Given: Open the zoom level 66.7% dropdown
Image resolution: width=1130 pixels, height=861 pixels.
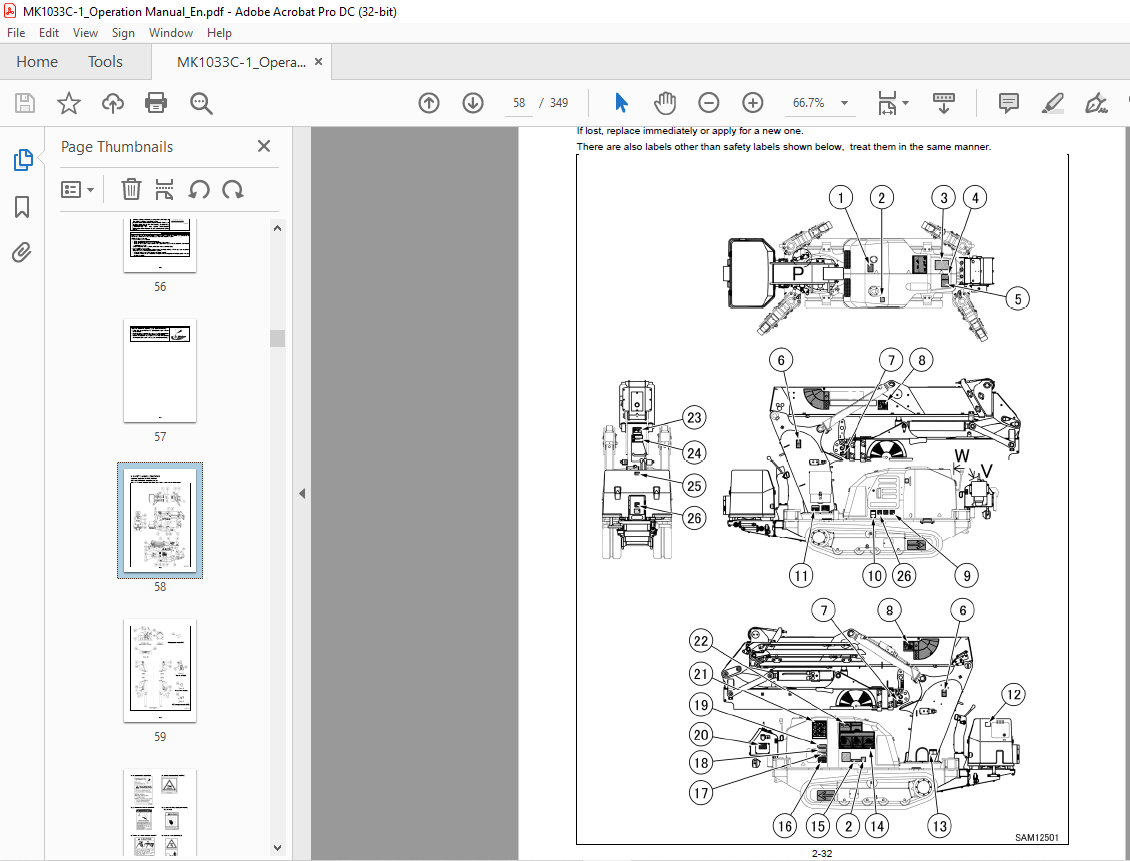Looking at the screenshot, I should click(x=844, y=103).
